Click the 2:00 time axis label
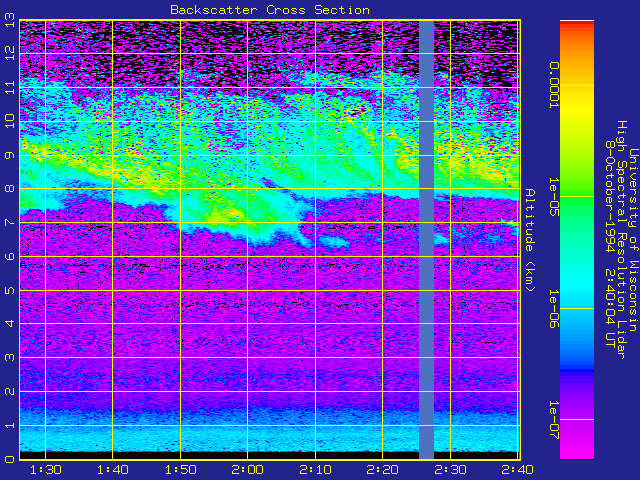The width and height of the screenshot is (640, 480). [x=248, y=470]
